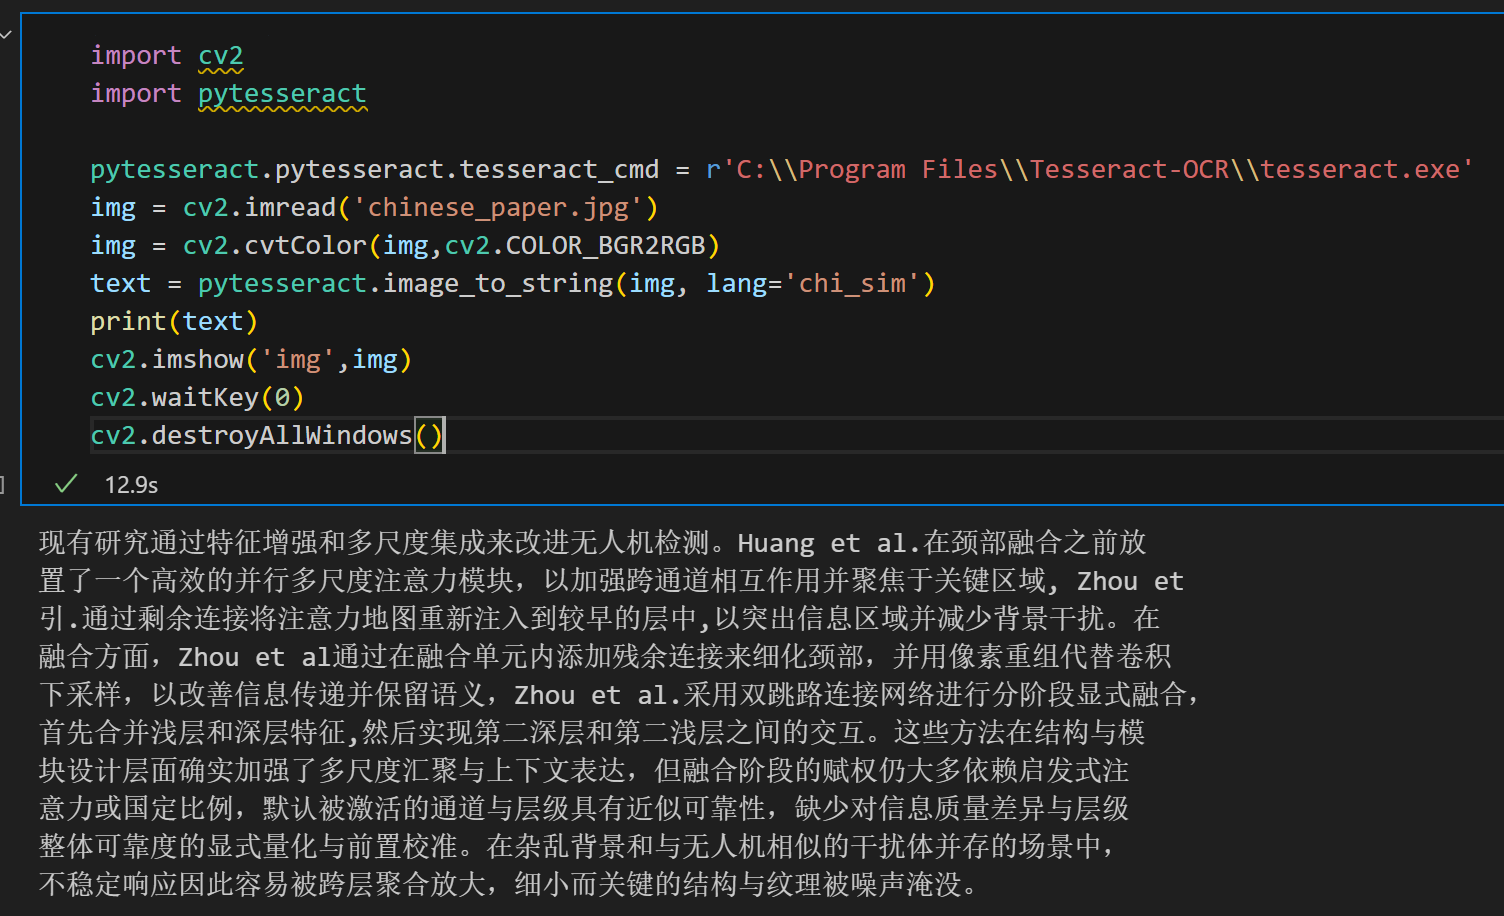Click the print(text) line
The height and width of the screenshot is (916, 1504).
coord(175,322)
